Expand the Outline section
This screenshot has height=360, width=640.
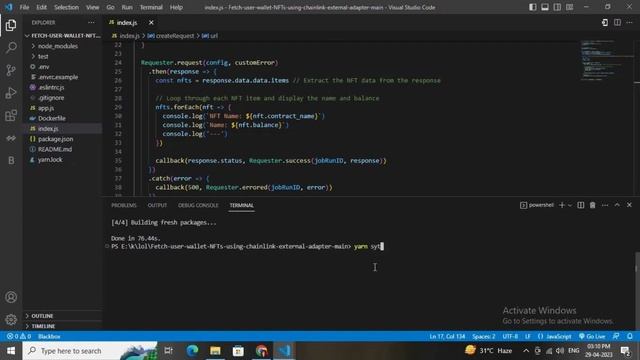pos(63,316)
